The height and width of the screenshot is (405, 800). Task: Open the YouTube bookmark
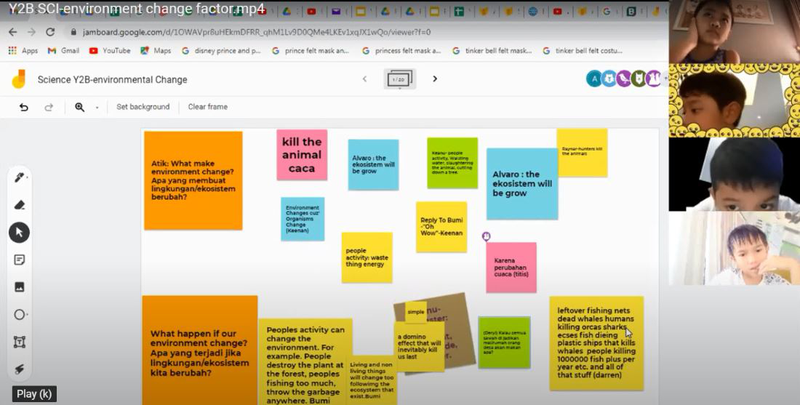[x=109, y=50]
